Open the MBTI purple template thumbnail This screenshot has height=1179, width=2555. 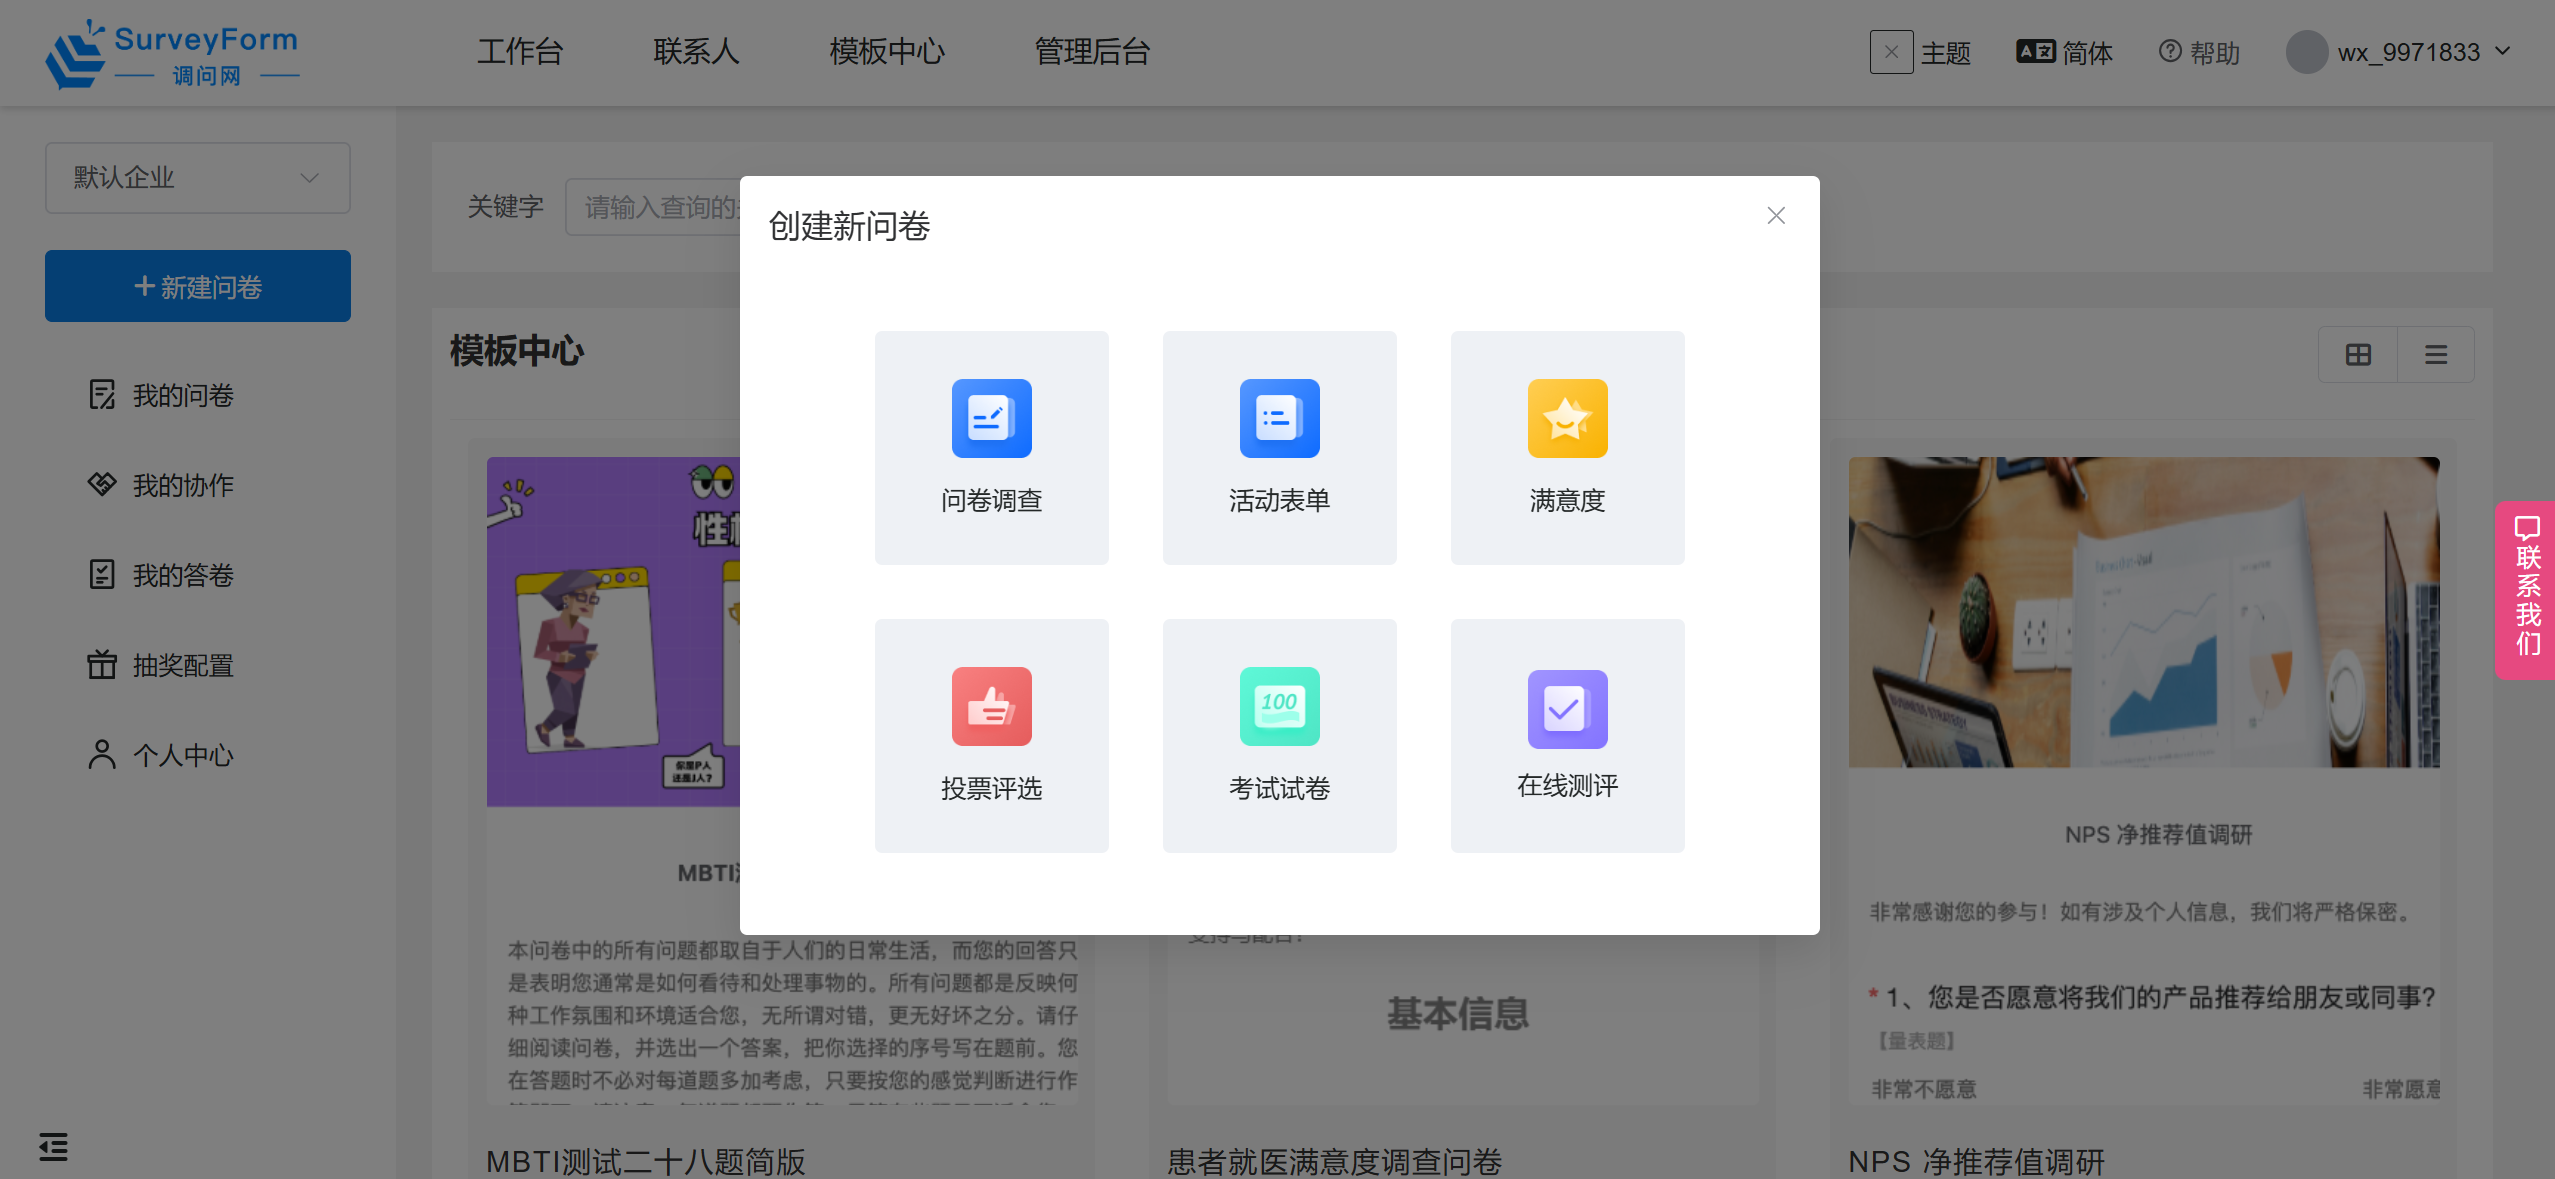pyautogui.click(x=613, y=632)
